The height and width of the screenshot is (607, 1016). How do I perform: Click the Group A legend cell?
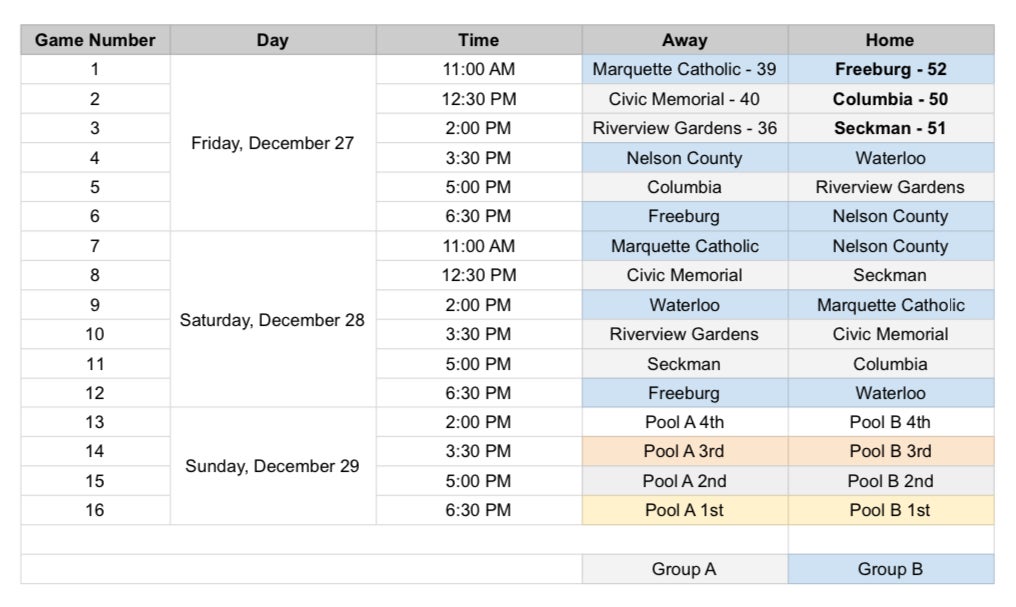pyautogui.click(x=684, y=569)
